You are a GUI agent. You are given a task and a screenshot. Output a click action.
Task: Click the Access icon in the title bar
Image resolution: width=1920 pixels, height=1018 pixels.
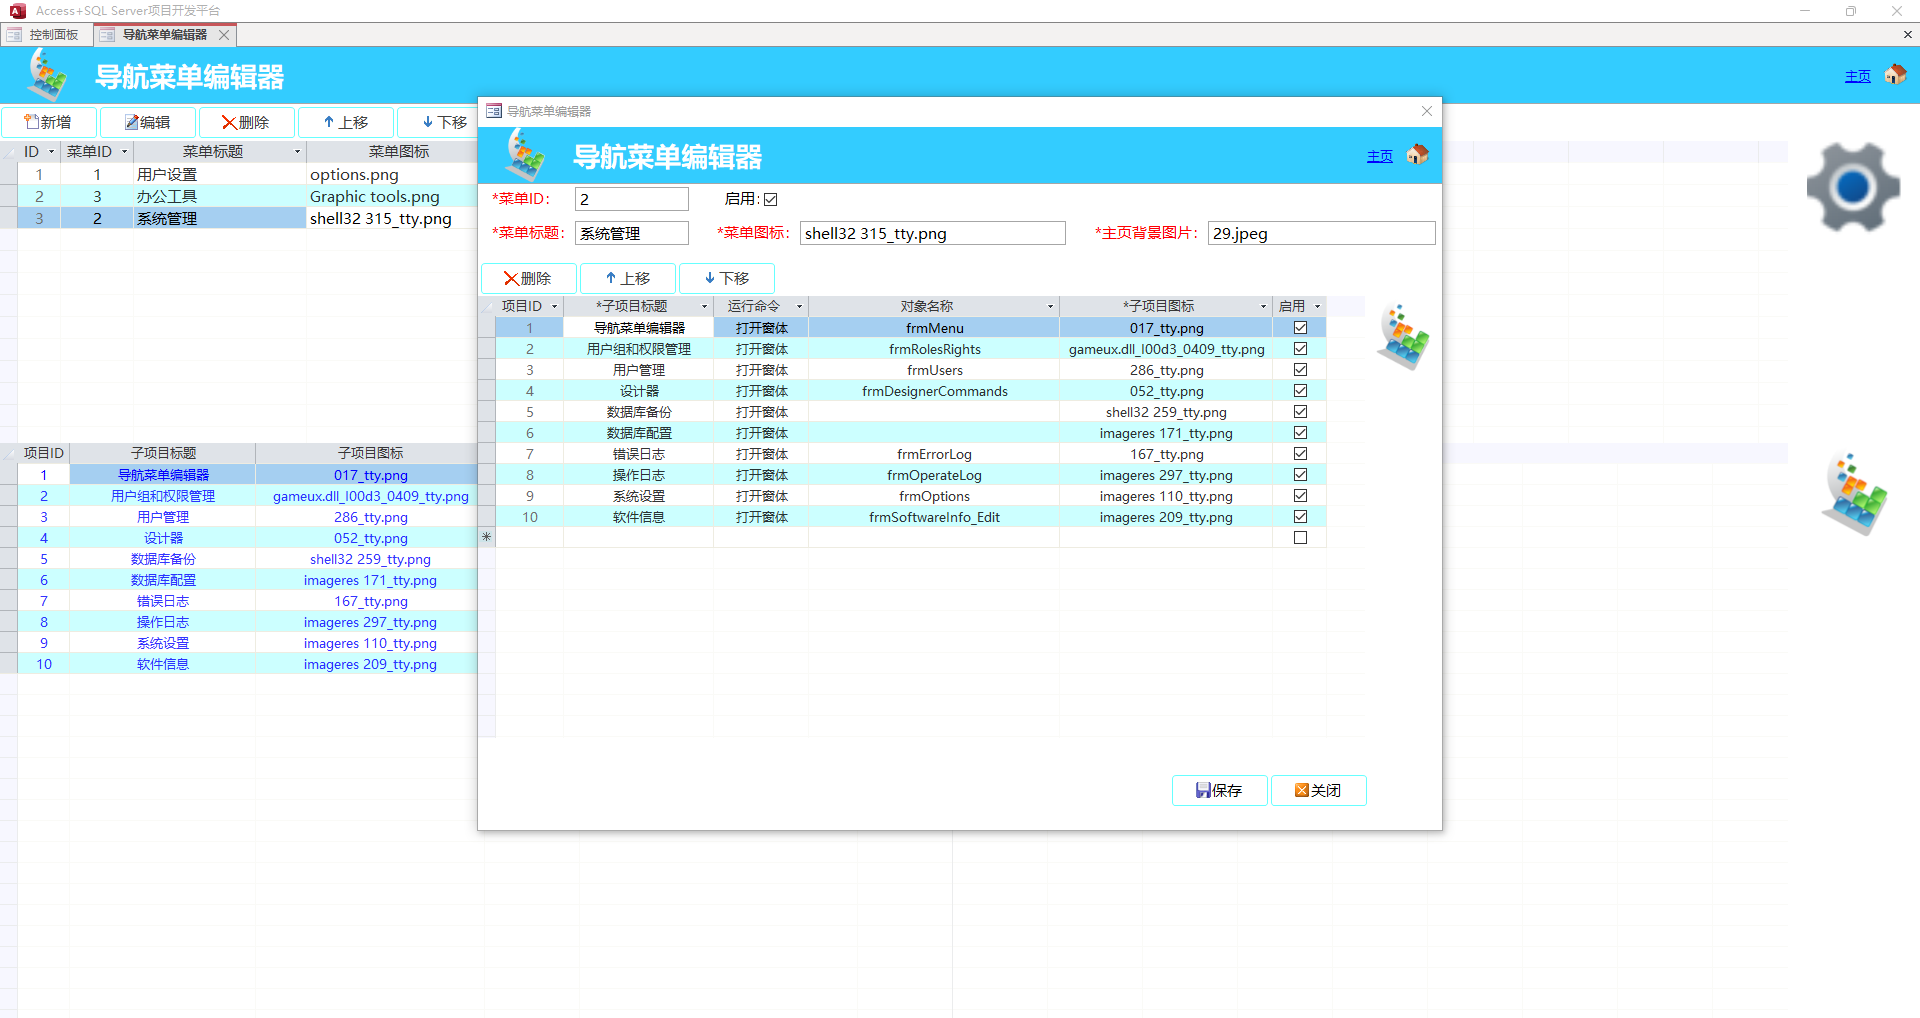pyautogui.click(x=17, y=11)
